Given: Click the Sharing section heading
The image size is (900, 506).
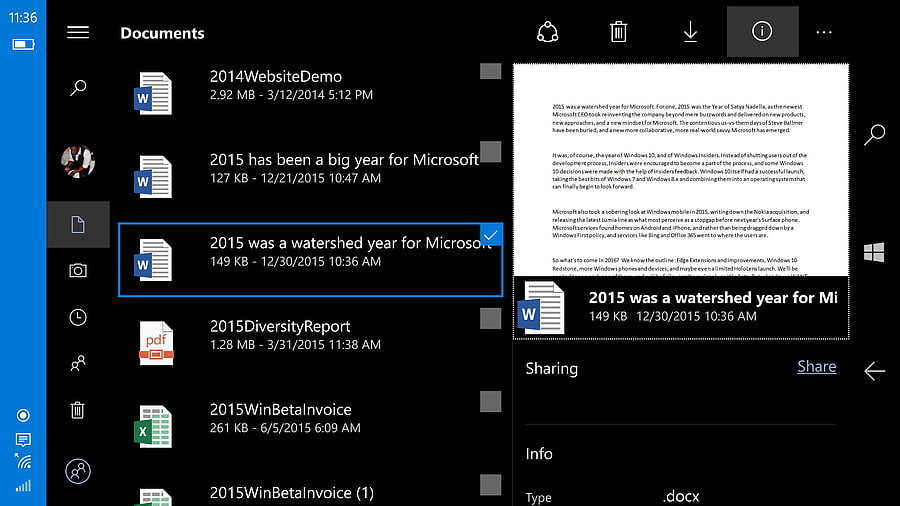Looking at the screenshot, I should coord(552,368).
